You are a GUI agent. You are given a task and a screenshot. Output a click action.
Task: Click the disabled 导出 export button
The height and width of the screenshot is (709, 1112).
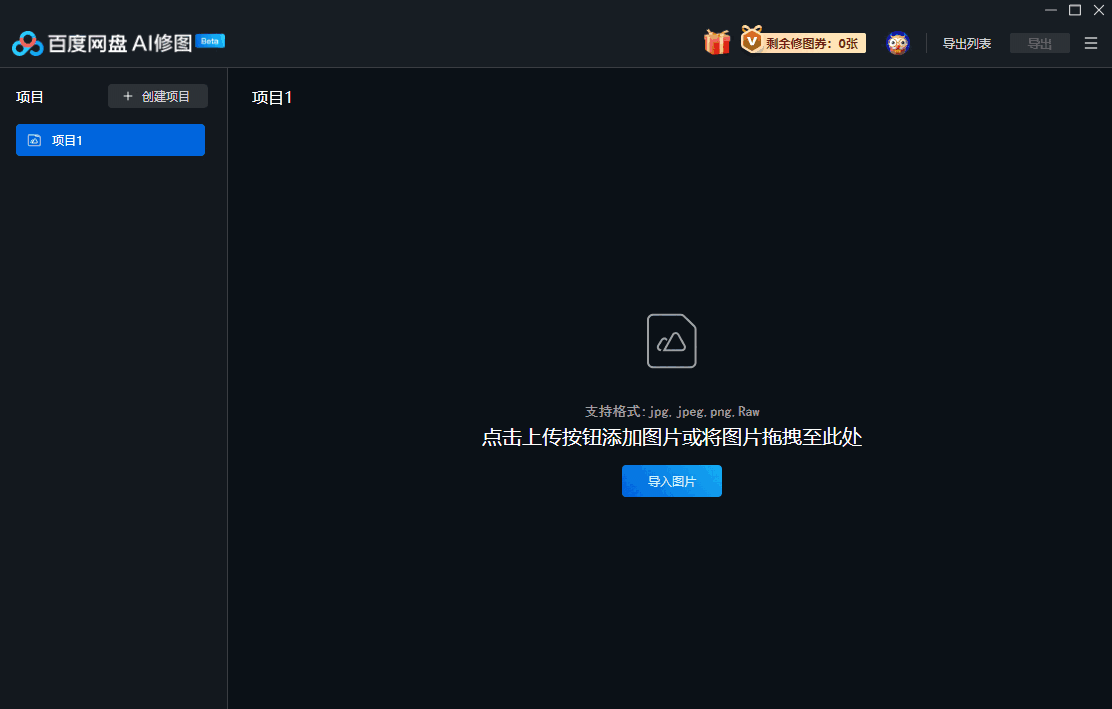pyautogui.click(x=1039, y=43)
